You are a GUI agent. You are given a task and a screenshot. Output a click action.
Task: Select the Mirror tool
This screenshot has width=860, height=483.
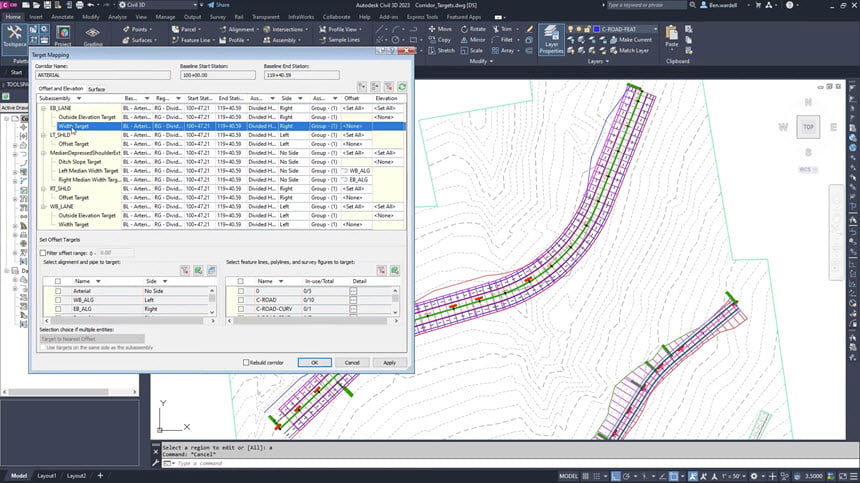coord(473,39)
